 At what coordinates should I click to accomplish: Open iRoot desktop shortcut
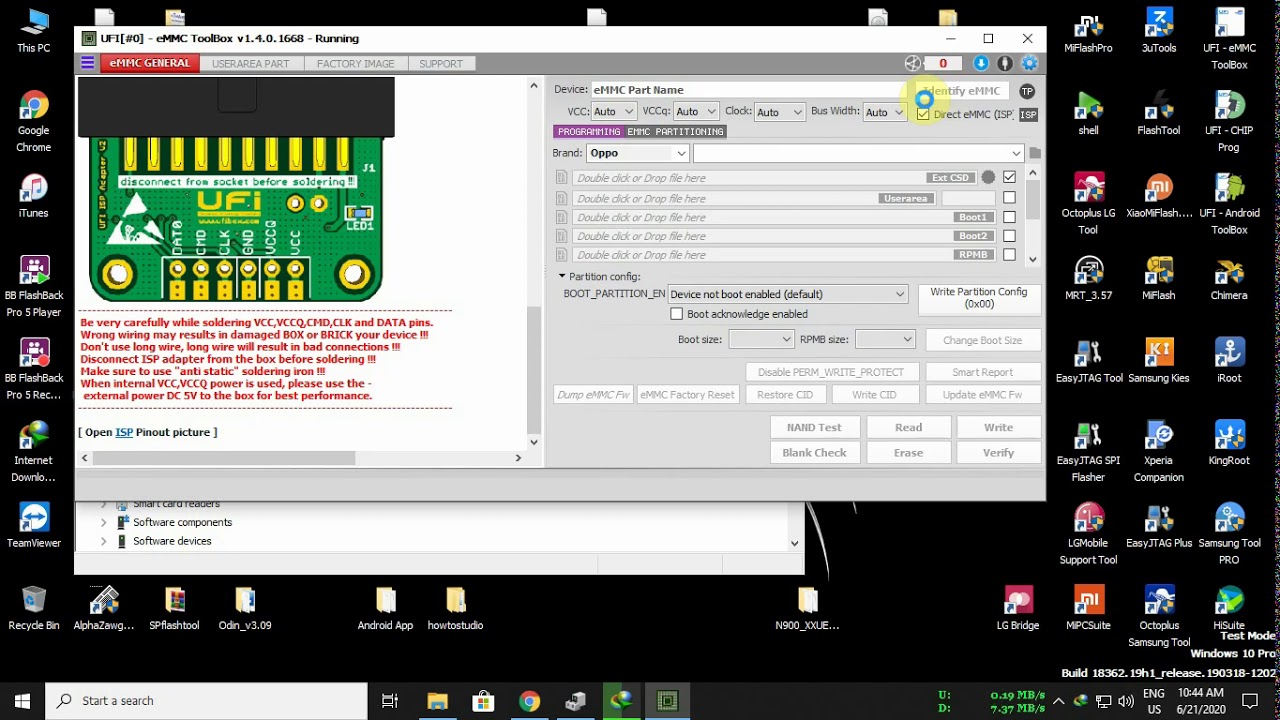[1229, 362]
